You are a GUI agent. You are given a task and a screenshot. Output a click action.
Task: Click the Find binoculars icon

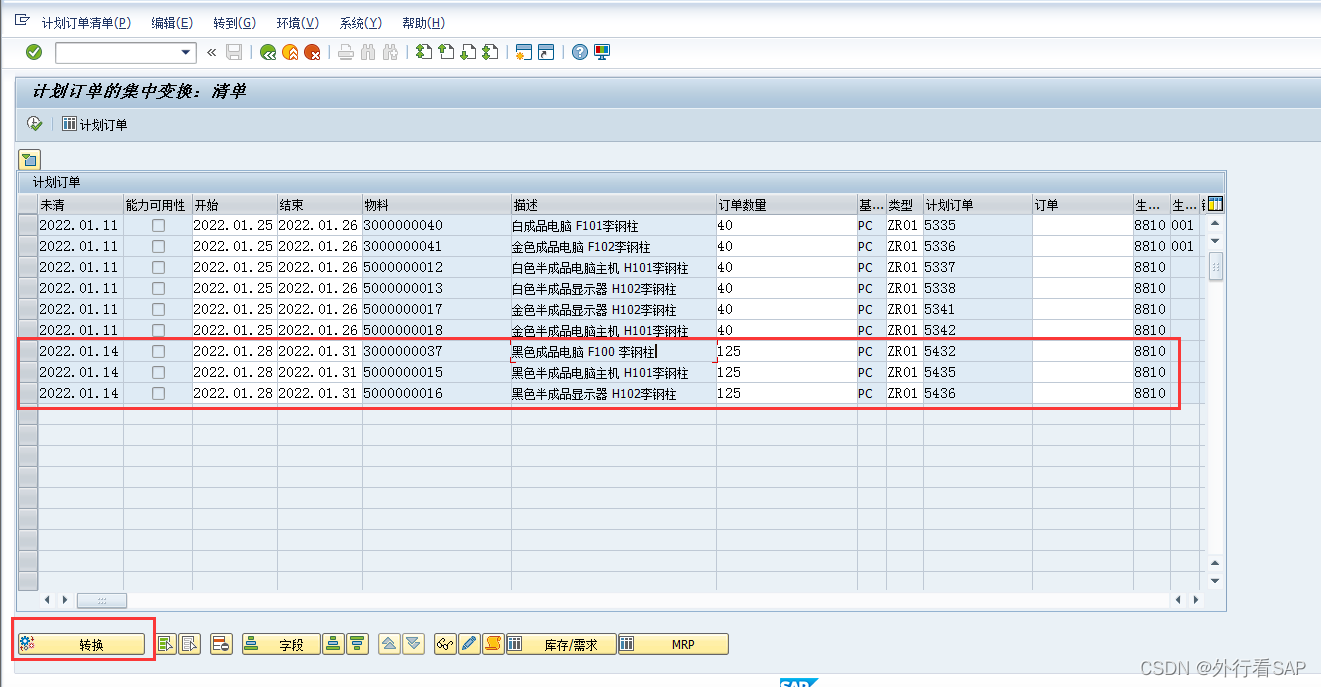coord(368,52)
